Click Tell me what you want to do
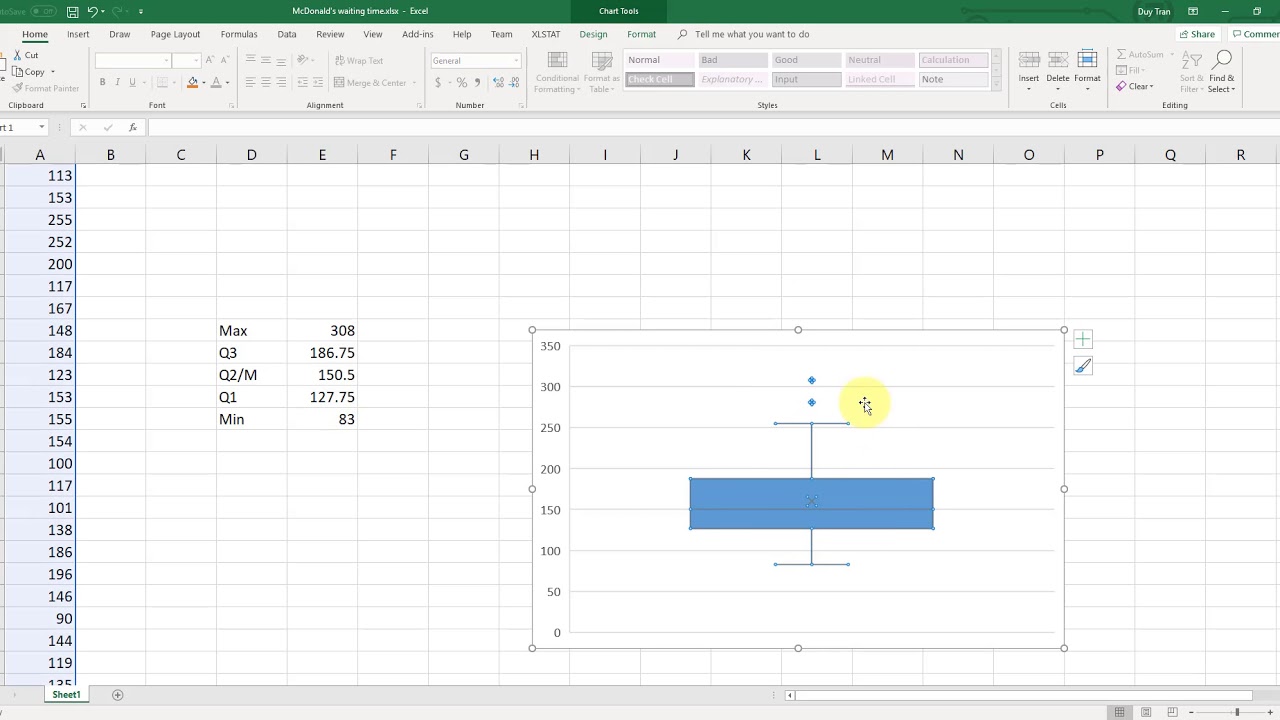1280x720 pixels. 752,34
